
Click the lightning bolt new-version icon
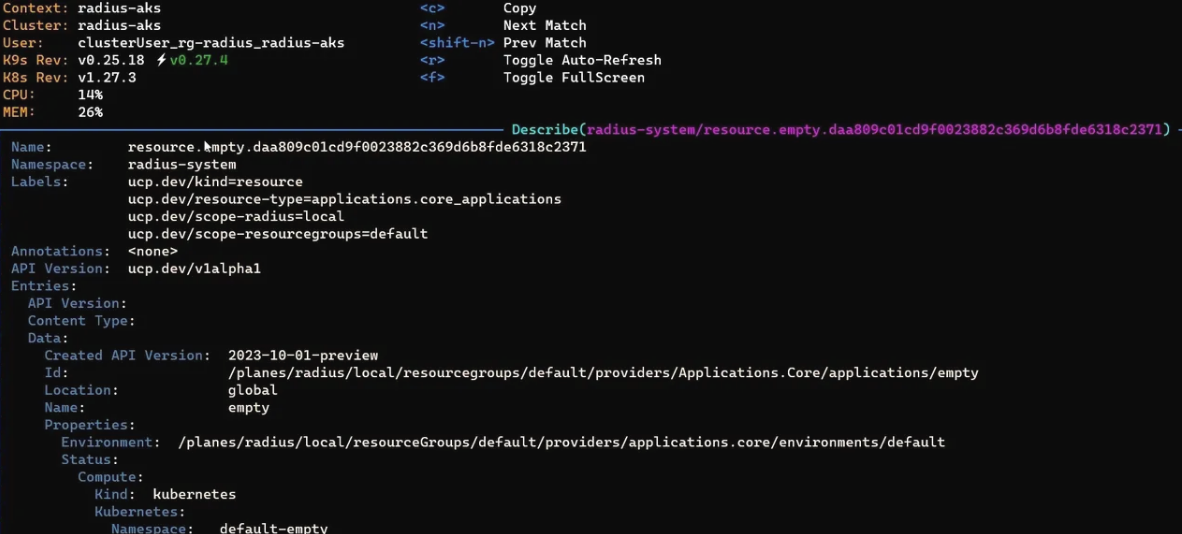click(160, 60)
